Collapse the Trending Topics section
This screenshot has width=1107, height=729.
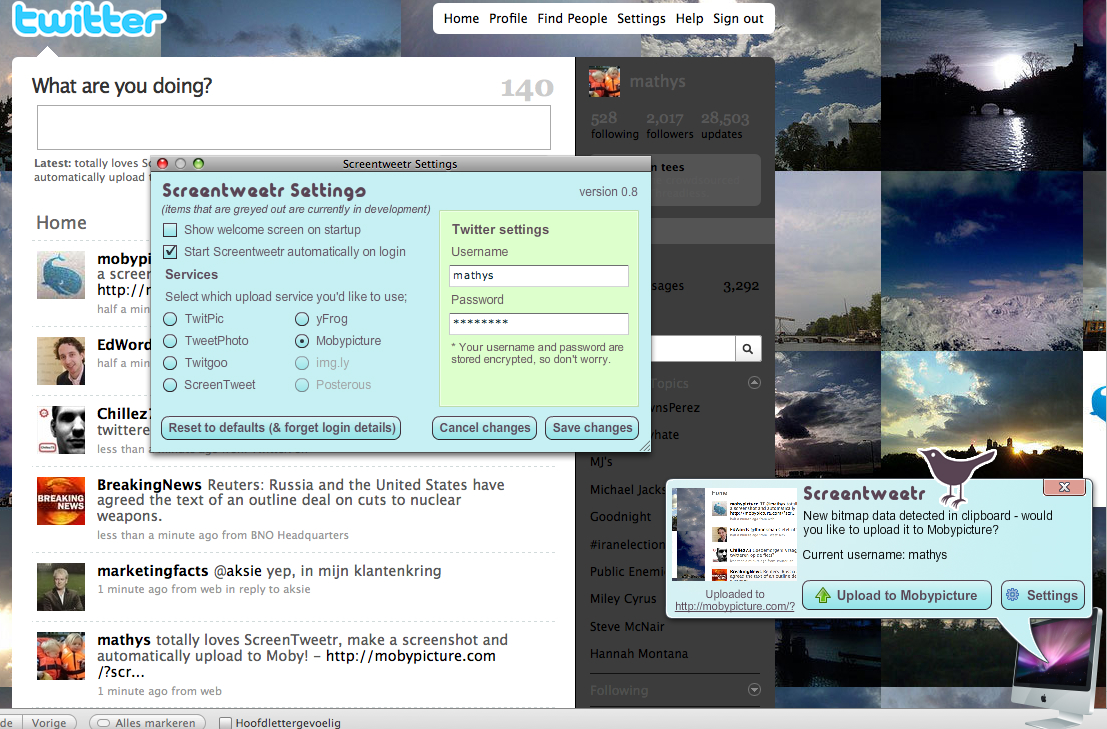754,383
